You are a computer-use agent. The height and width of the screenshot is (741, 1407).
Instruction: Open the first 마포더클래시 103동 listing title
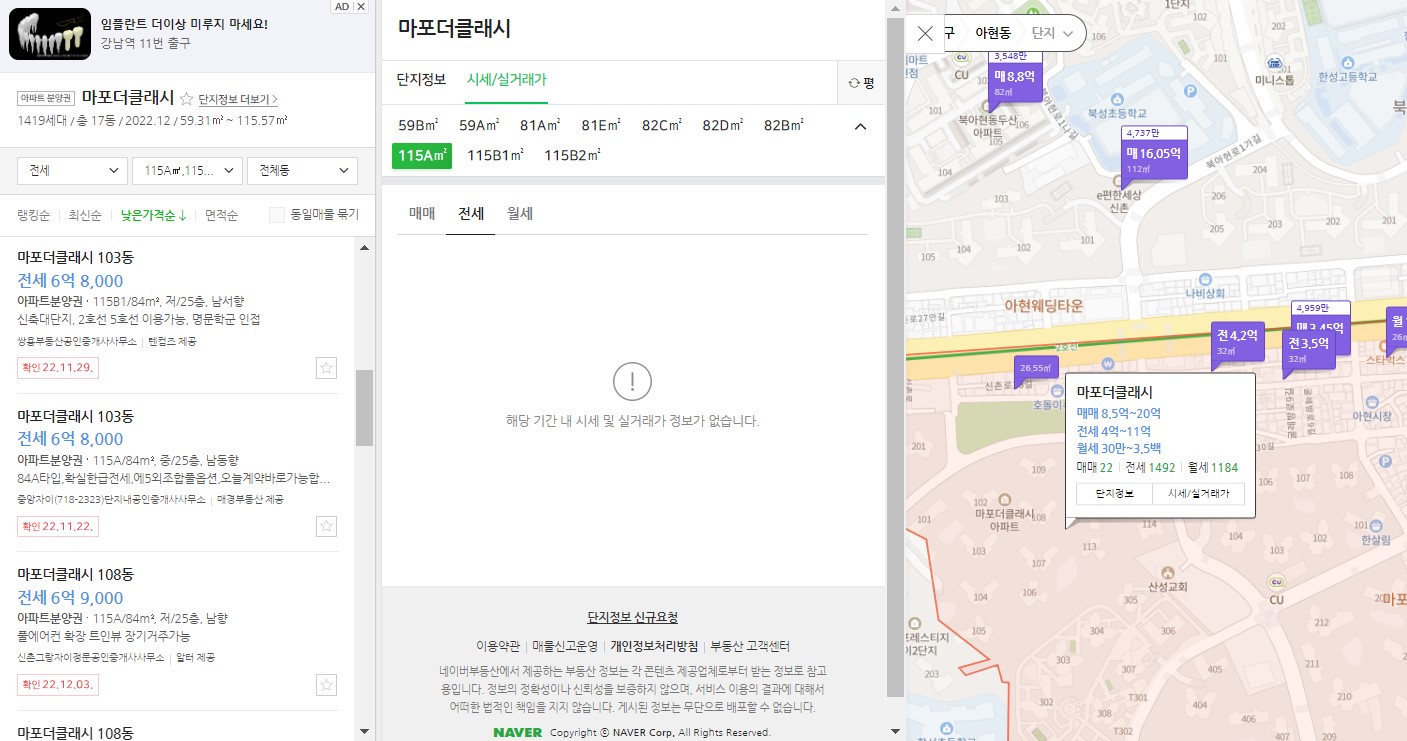[75, 257]
